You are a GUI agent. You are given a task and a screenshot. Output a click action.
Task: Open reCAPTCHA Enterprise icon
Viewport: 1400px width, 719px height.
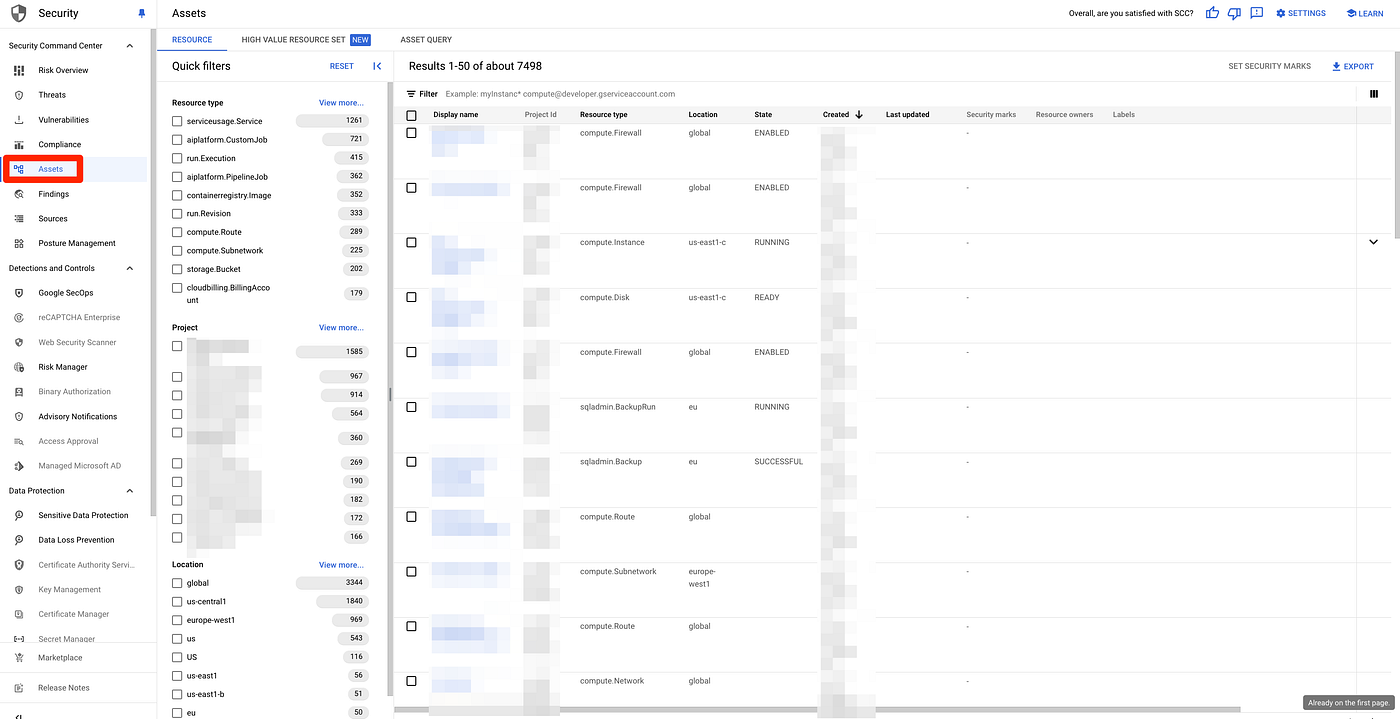coord(19,318)
